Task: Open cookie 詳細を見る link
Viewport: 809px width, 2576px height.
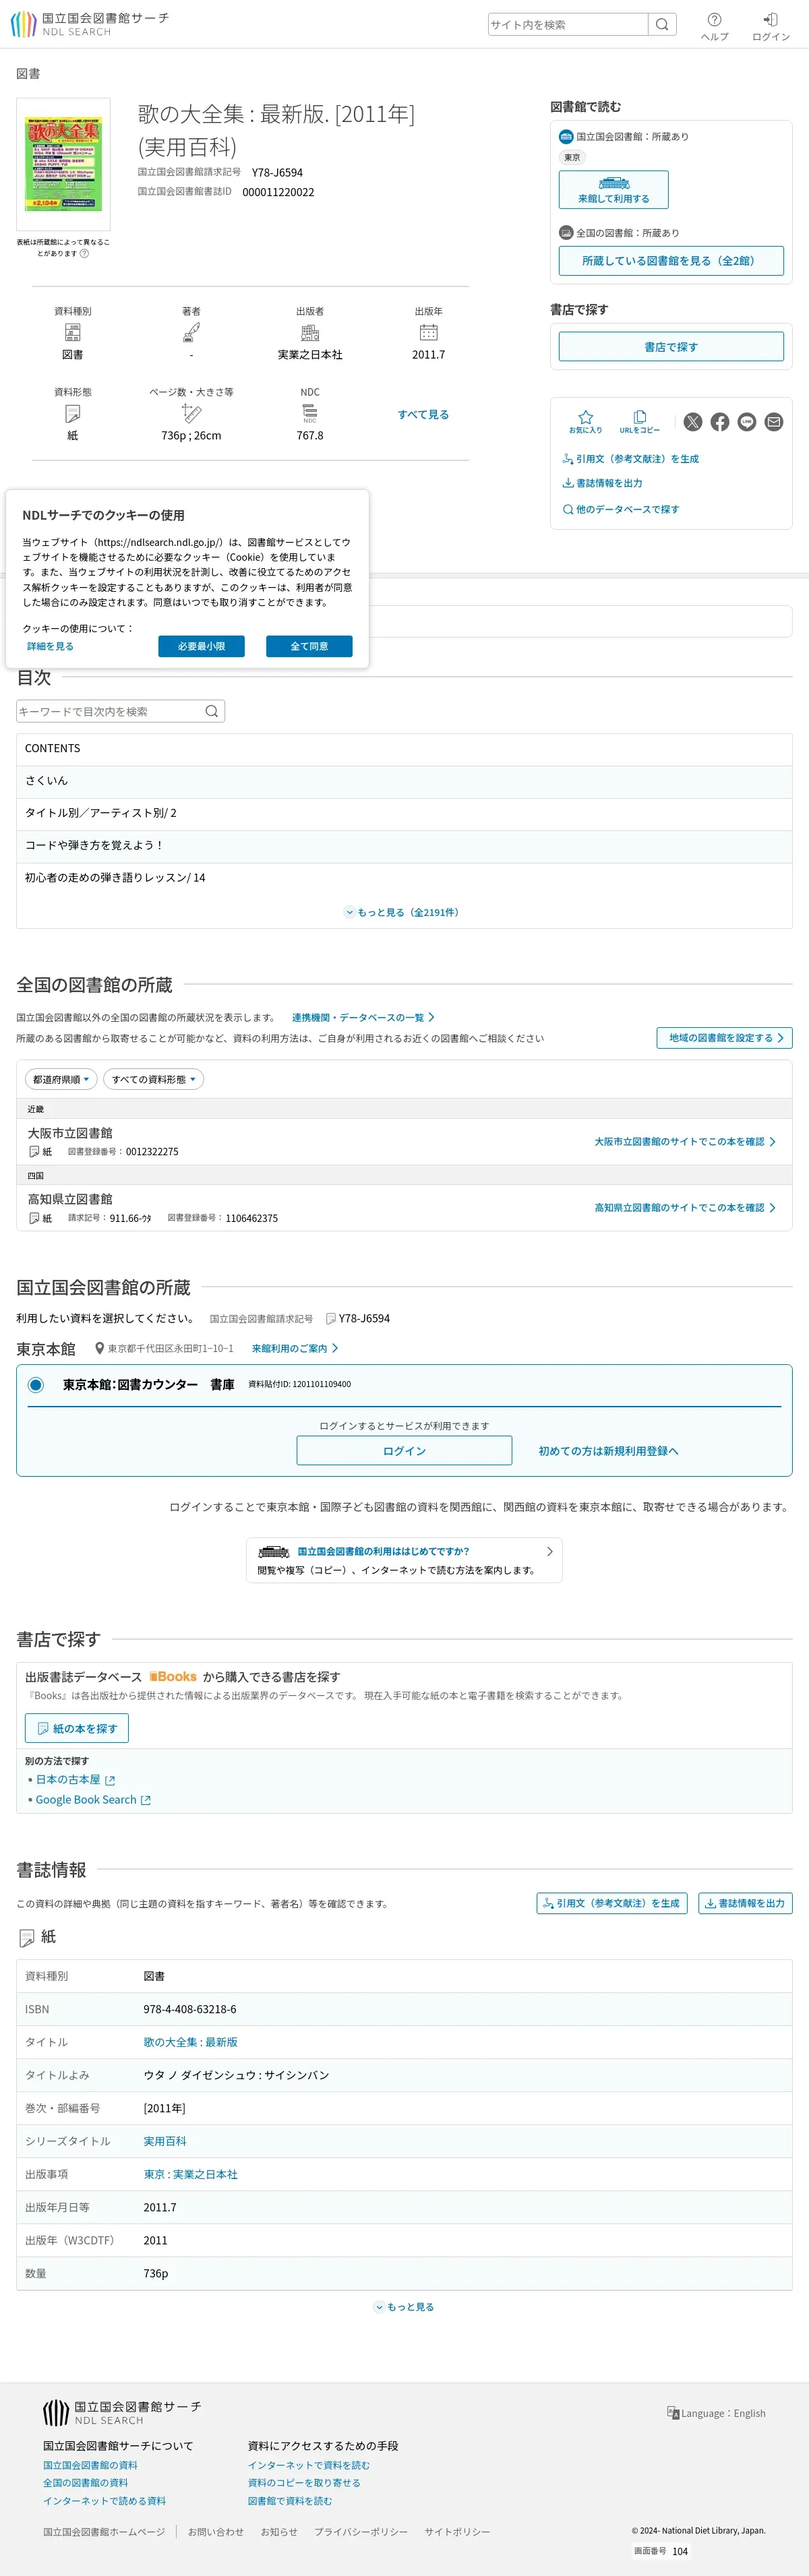Action: [x=50, y=647]
